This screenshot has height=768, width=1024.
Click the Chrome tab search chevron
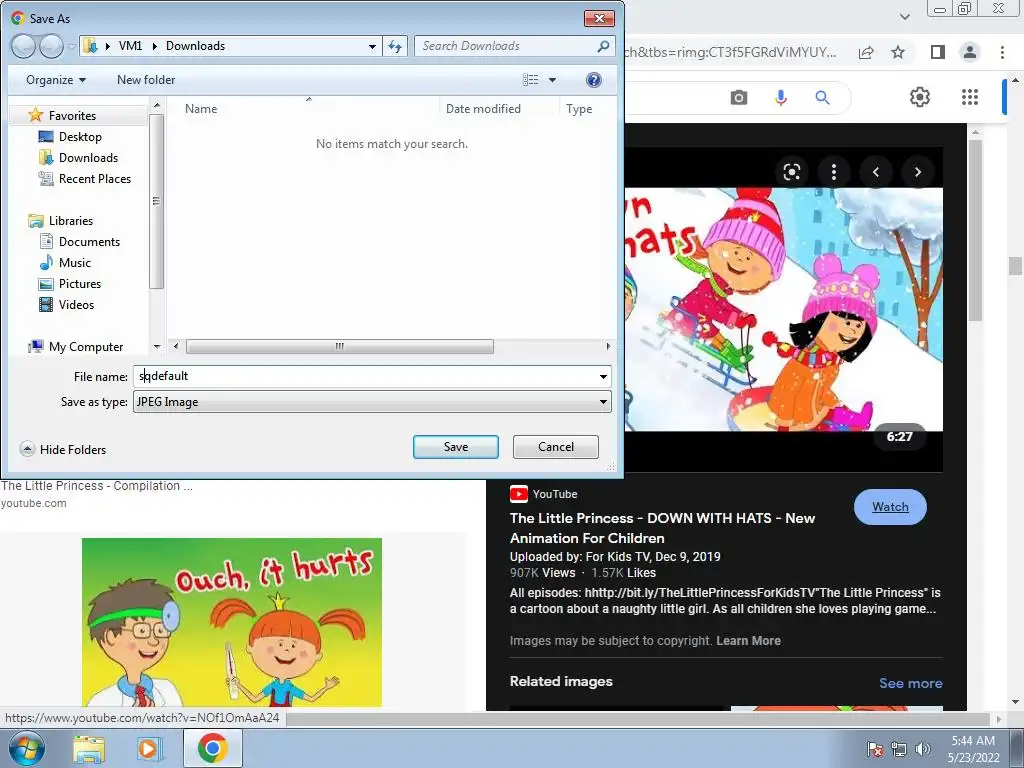tap(904, 16)
